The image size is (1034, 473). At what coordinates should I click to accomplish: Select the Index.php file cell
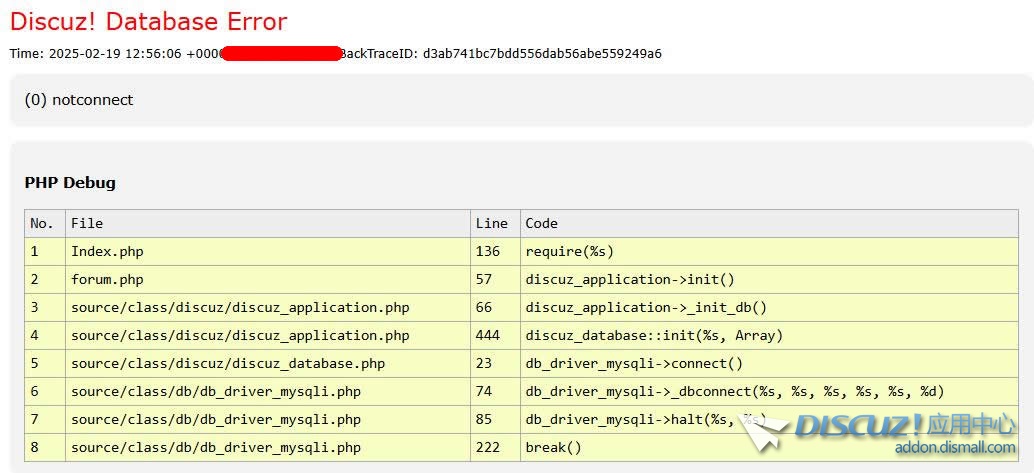click(x=107, y=251)
